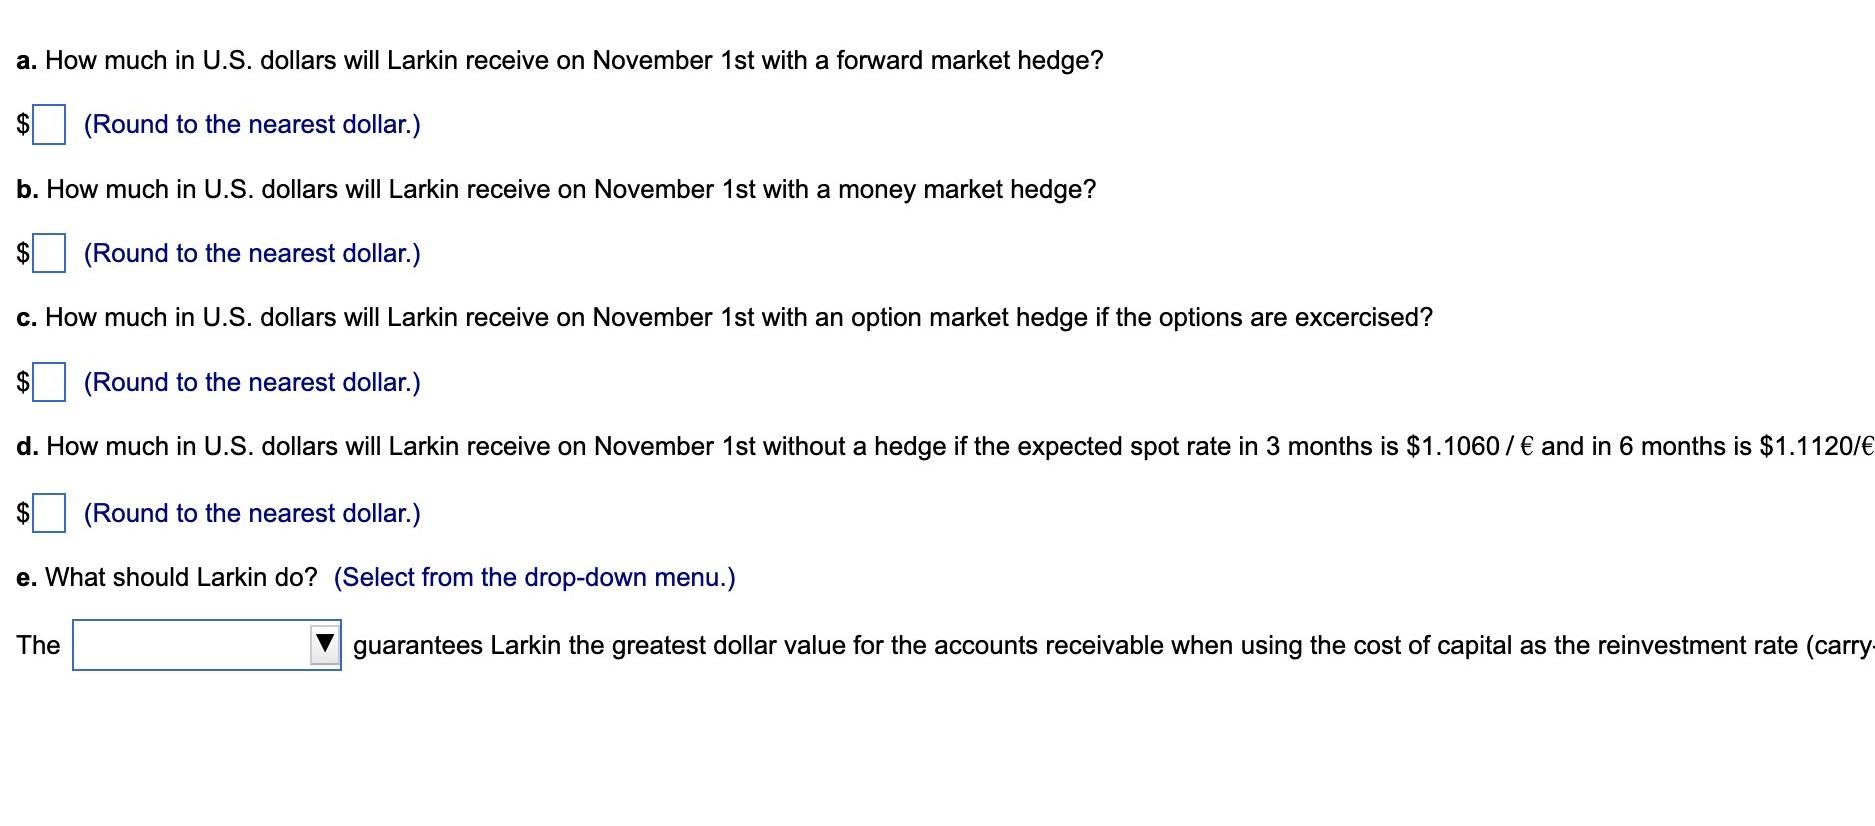Click the black triangle on the answer dropdown
Image resolution: width=1875 pixels, height=826 pixels.
tap(324, 644)
